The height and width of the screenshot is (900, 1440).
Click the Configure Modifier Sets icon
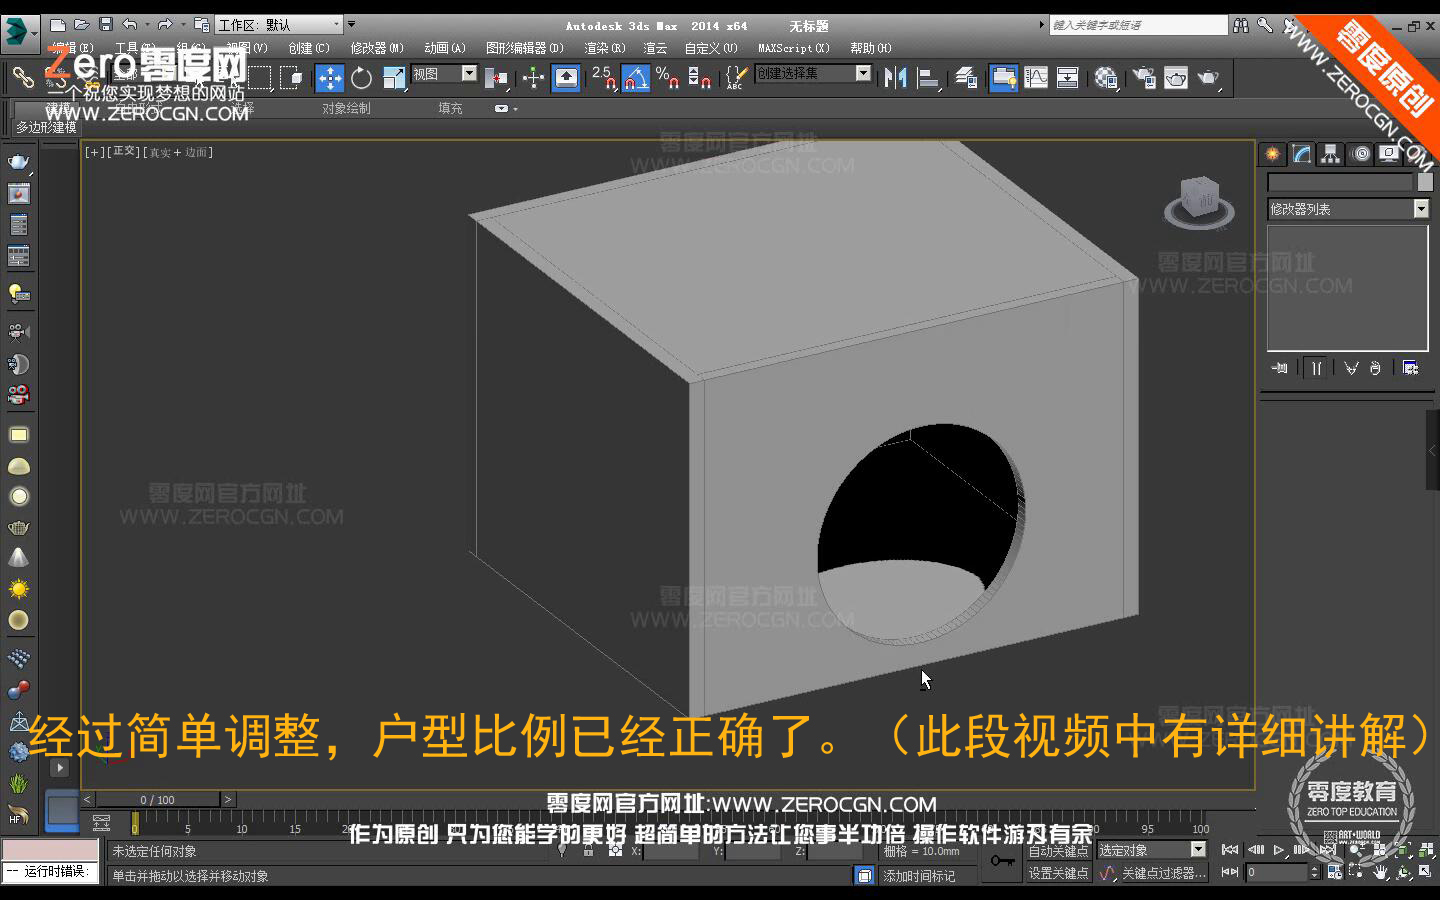coord(1410,368)
